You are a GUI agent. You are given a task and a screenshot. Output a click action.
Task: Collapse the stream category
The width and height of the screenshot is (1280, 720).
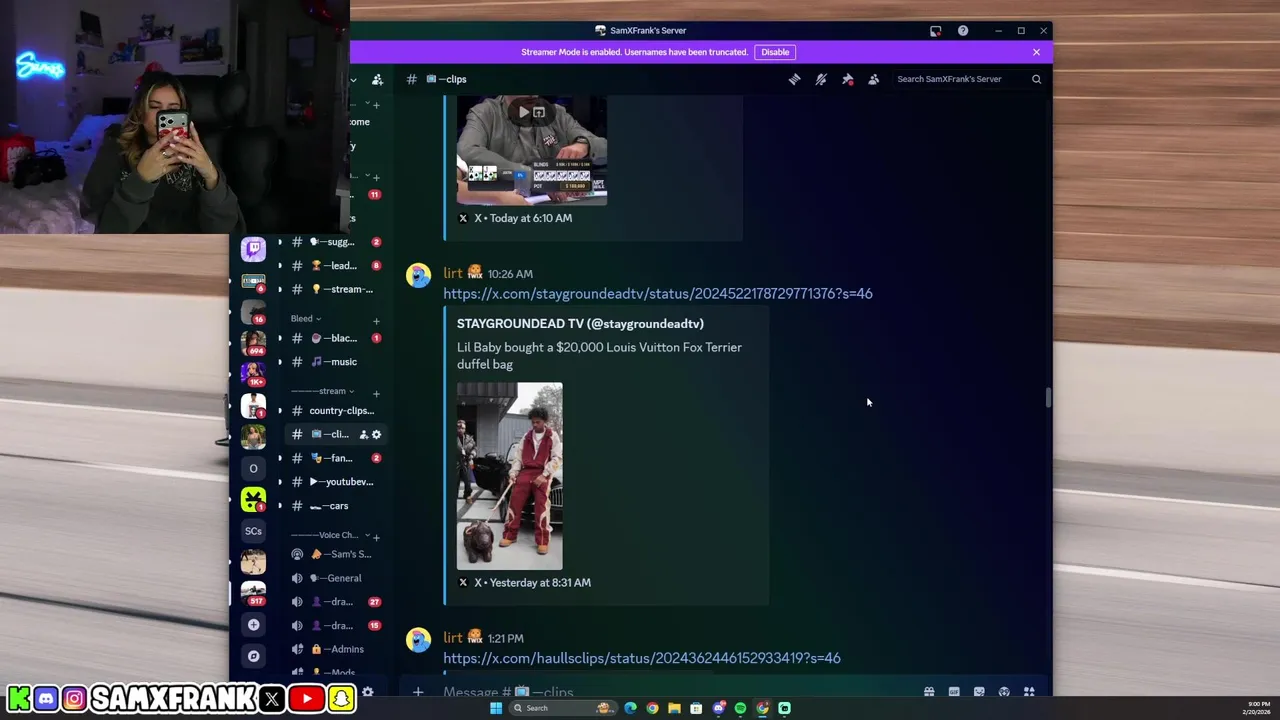(322, 391)
